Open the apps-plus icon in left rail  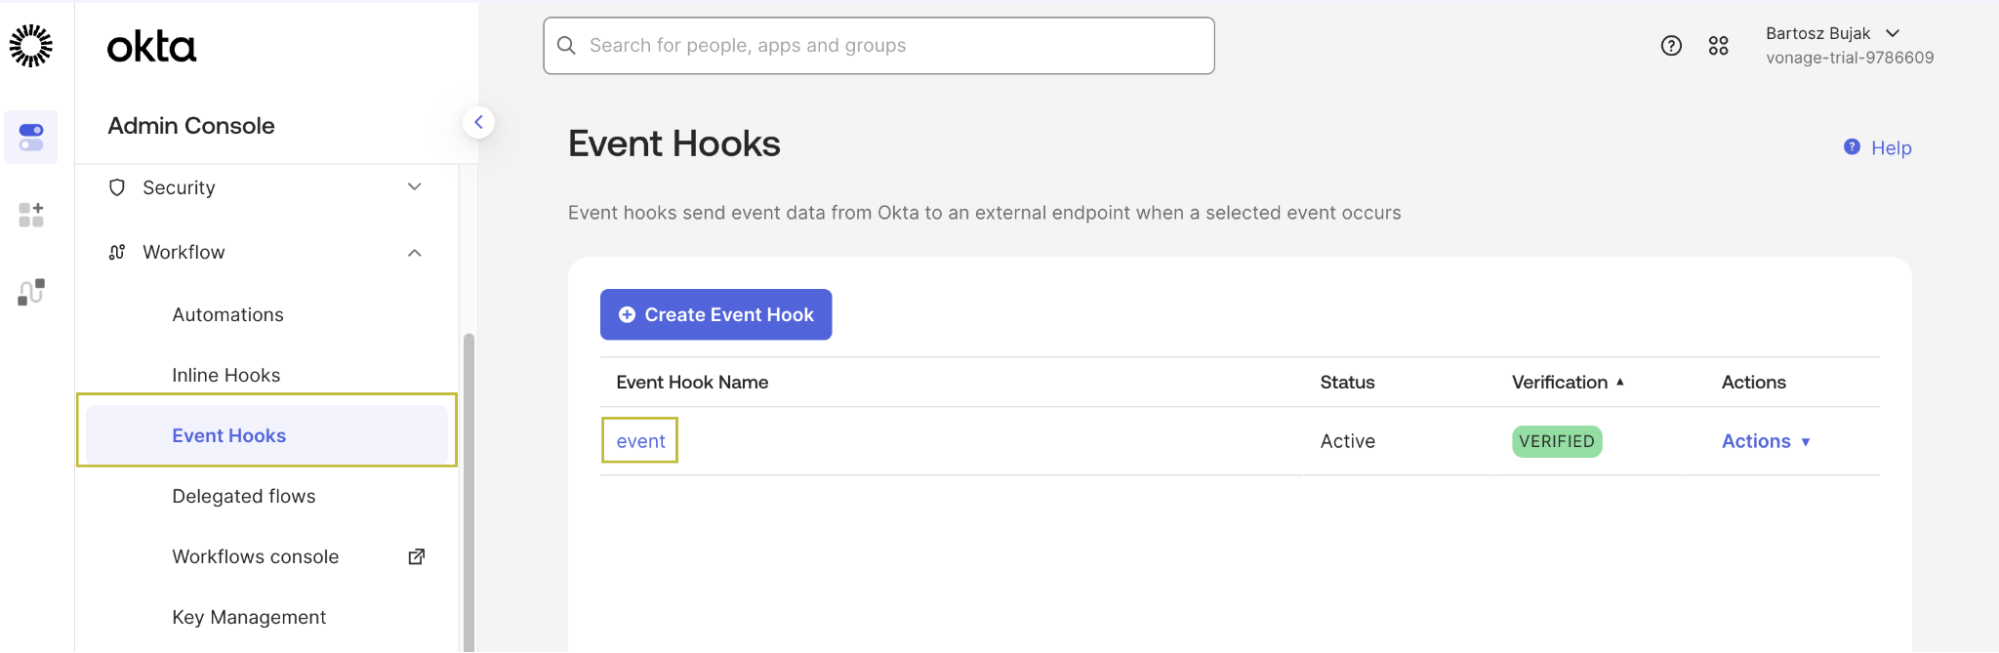(31, 214)
